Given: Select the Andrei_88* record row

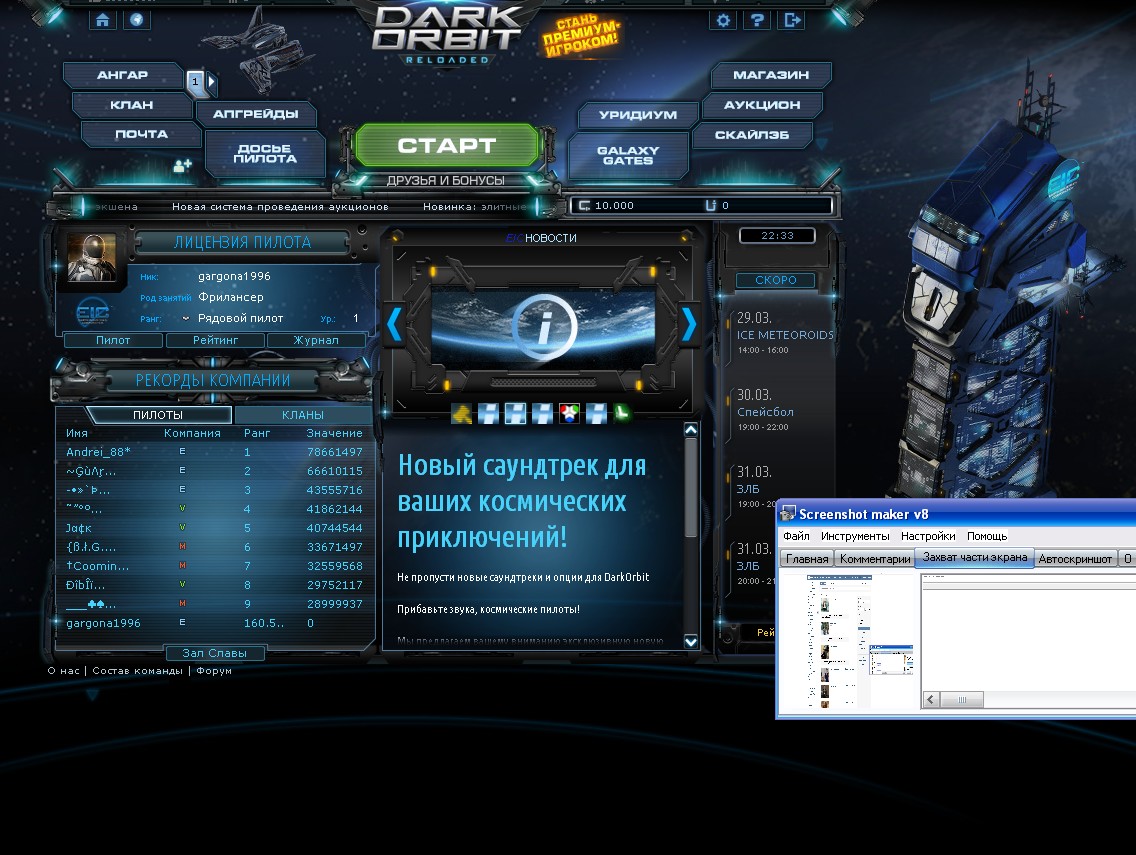Looking at the screenshot, I should pyautogui.click(x=214, y=452).
